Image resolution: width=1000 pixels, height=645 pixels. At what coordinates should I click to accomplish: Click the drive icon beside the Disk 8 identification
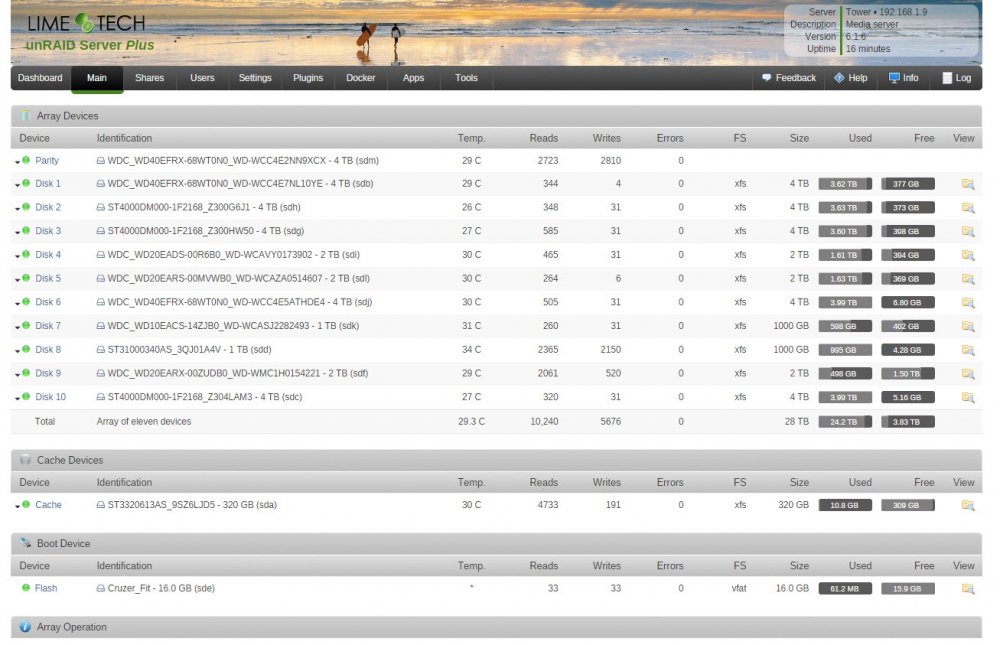coord(101,350)
